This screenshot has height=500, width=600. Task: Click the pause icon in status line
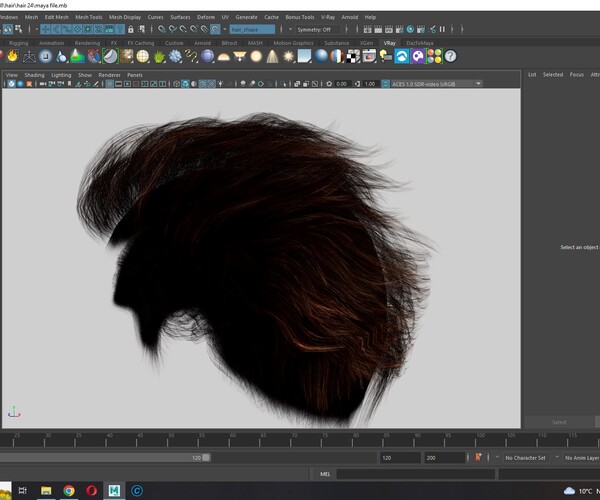click(442, 29)
